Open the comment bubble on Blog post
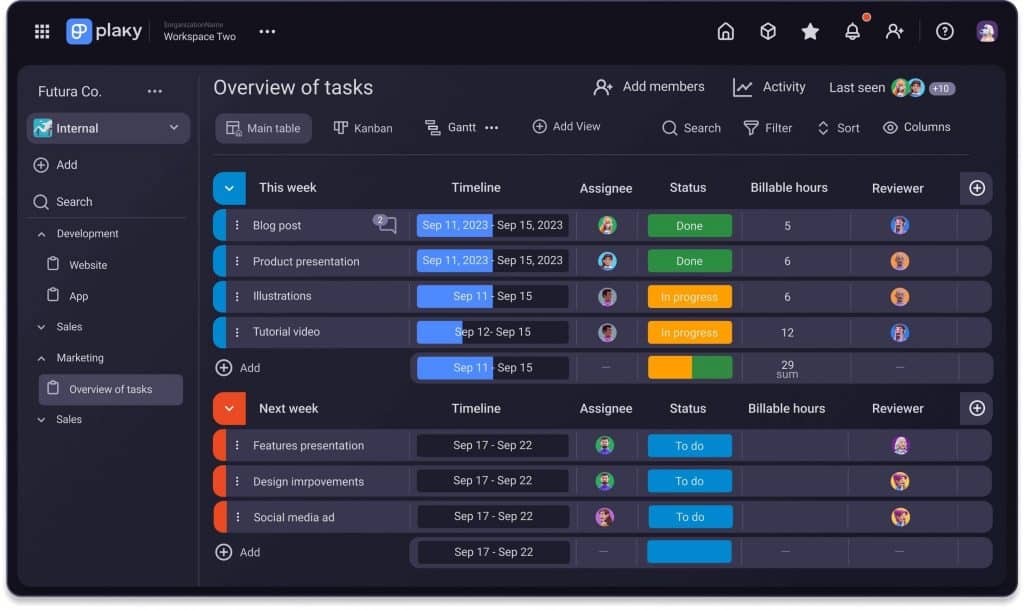The height and width of the screenshot is (609, 1024). click(x=386, y=225)
